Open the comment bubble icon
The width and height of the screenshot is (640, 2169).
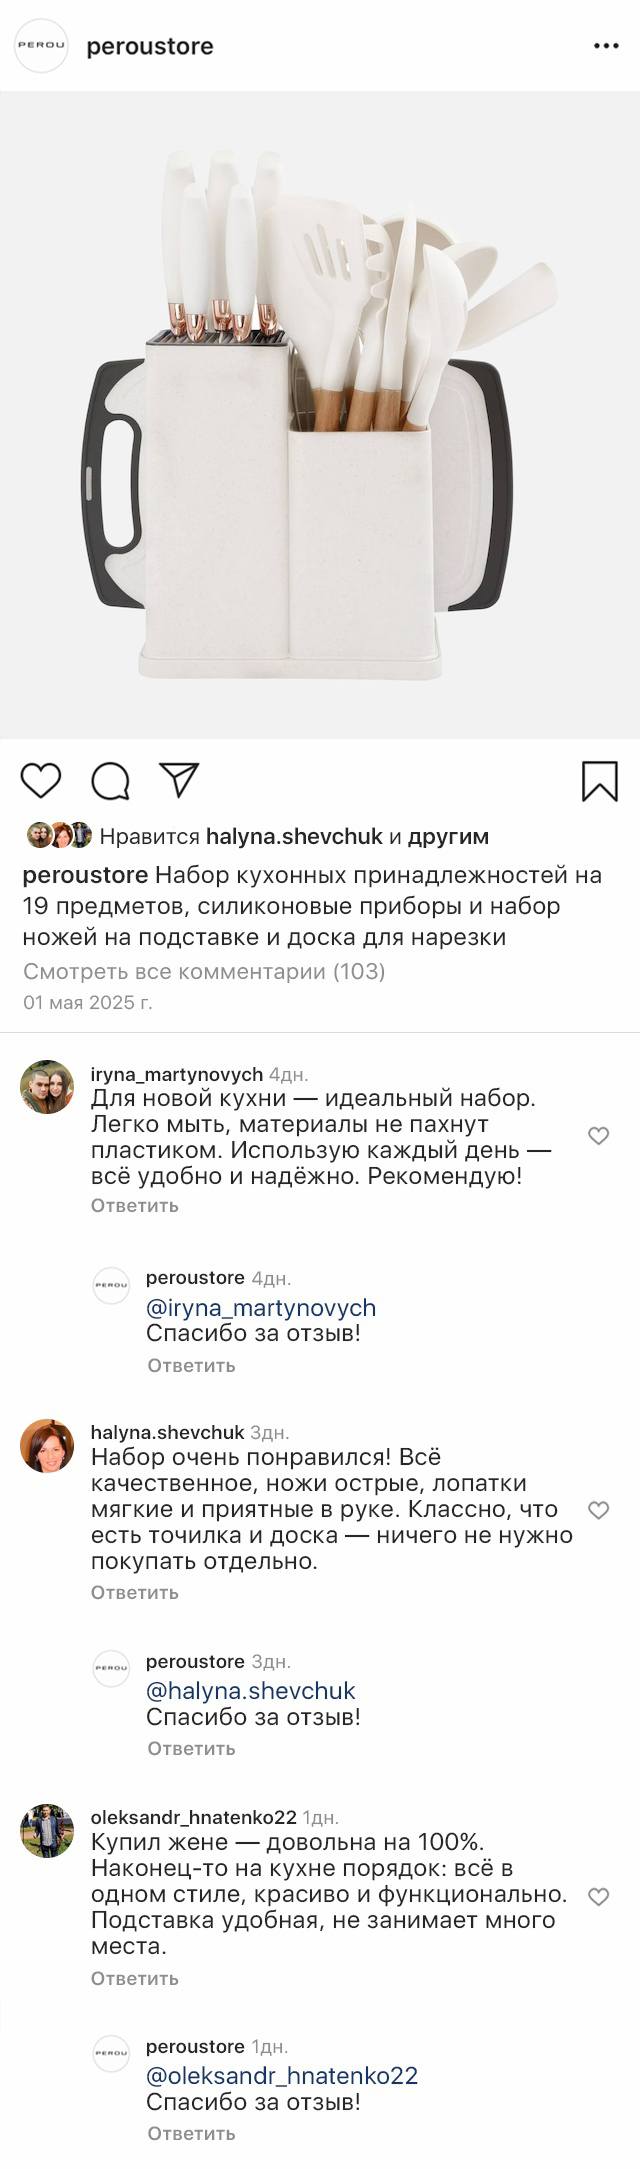[110, 781]
